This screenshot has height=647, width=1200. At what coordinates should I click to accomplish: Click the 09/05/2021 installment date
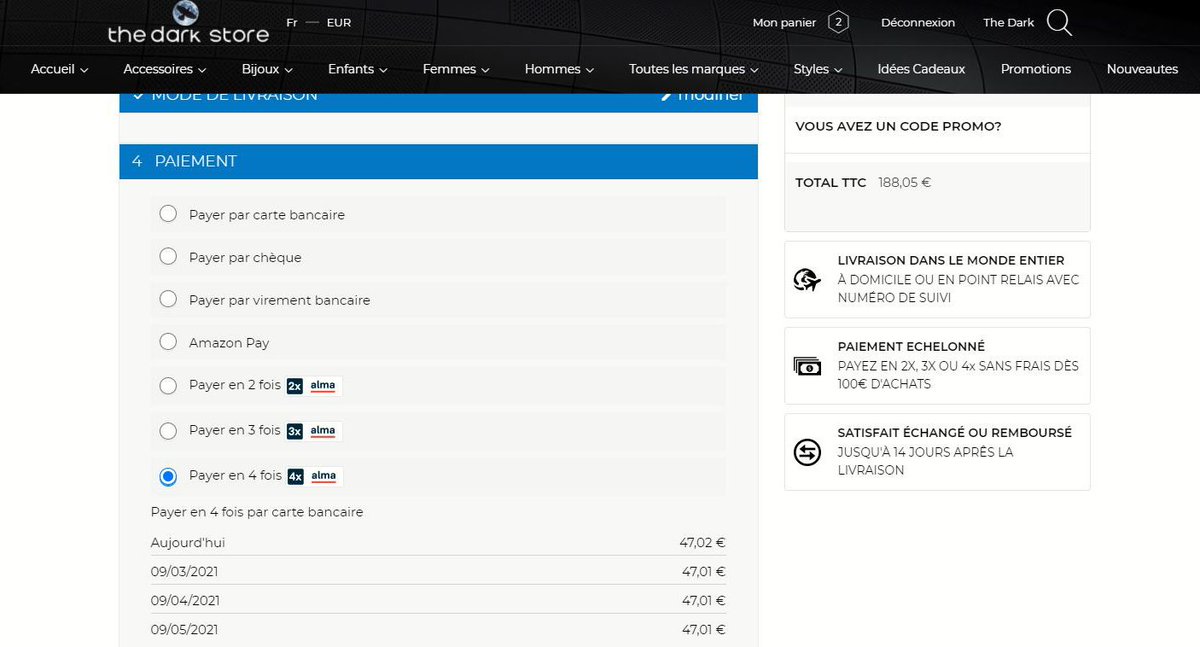click(x=185, y=630)
